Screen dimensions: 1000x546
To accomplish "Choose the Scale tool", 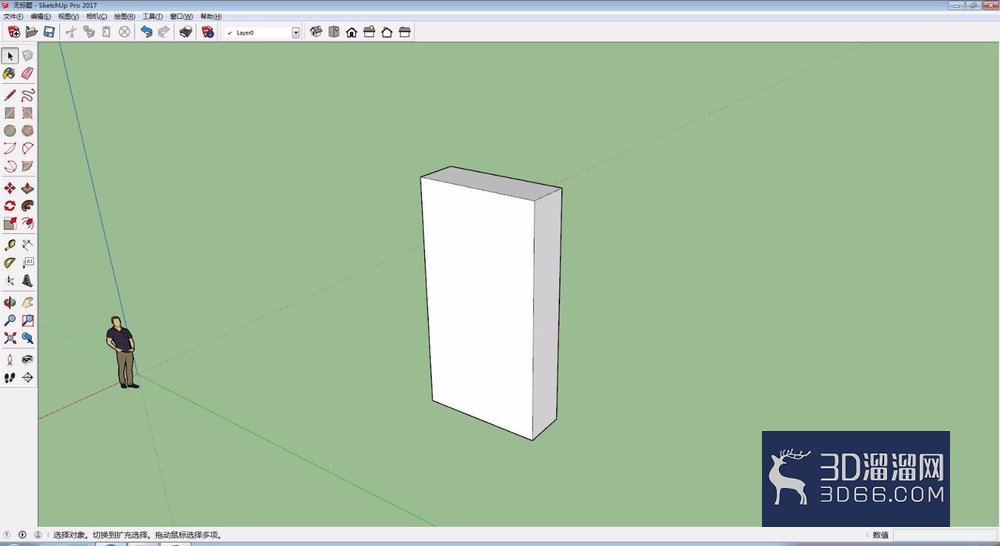I will coord(10,223).
